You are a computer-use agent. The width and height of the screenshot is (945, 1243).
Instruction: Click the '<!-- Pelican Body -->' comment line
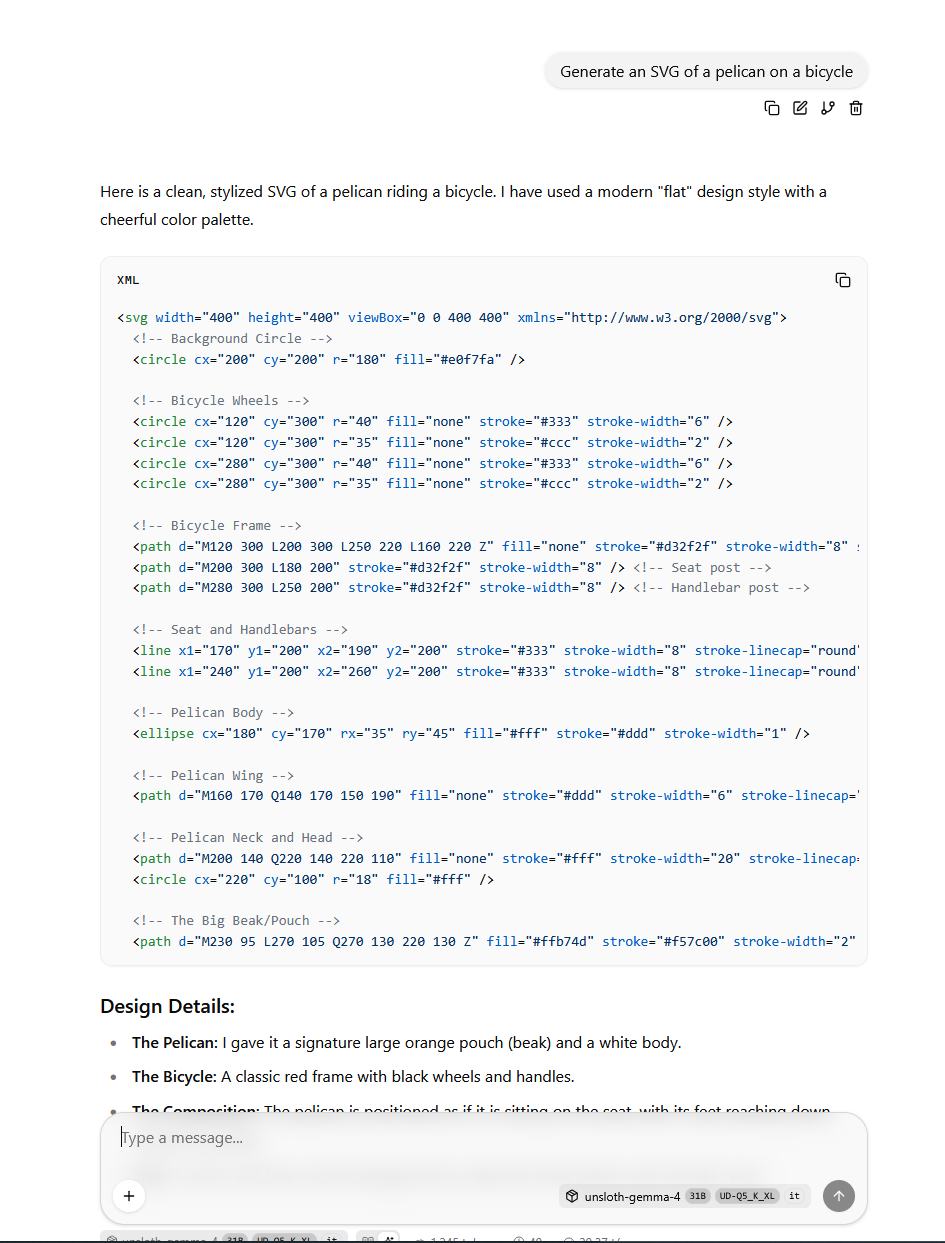(213, 713)
